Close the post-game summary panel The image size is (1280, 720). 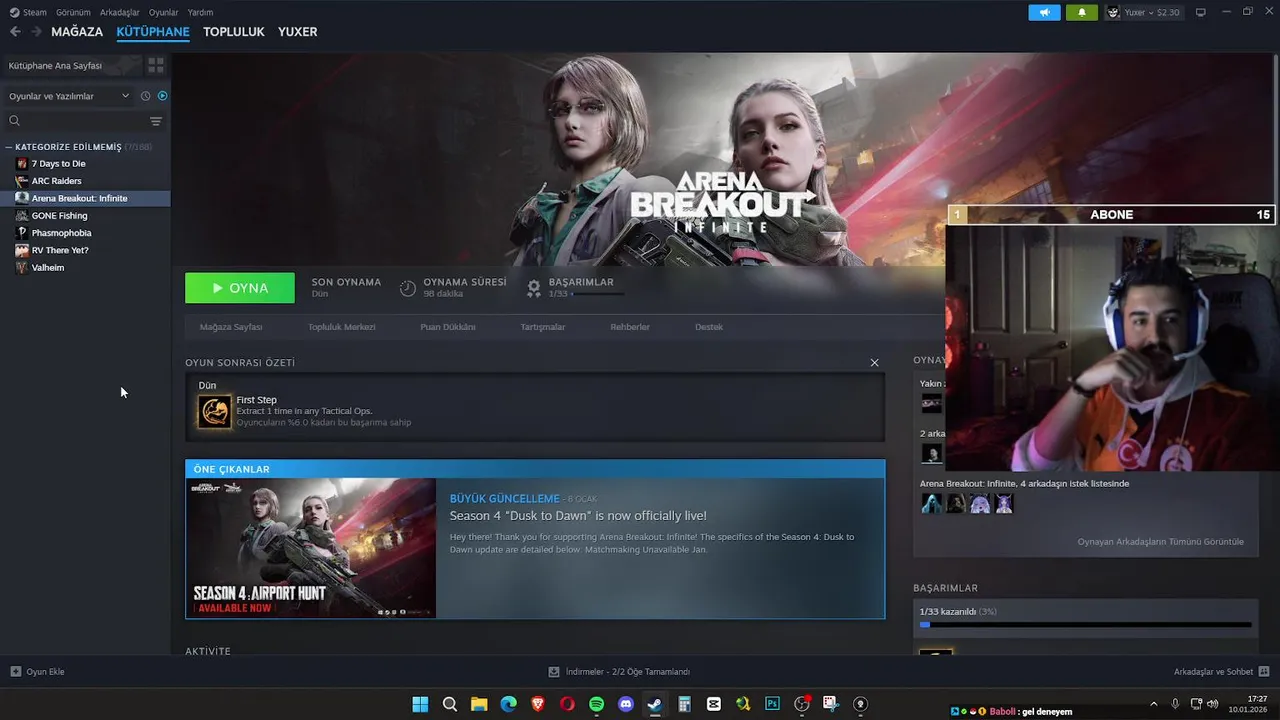pyautogui.click(x=874, y=363)
